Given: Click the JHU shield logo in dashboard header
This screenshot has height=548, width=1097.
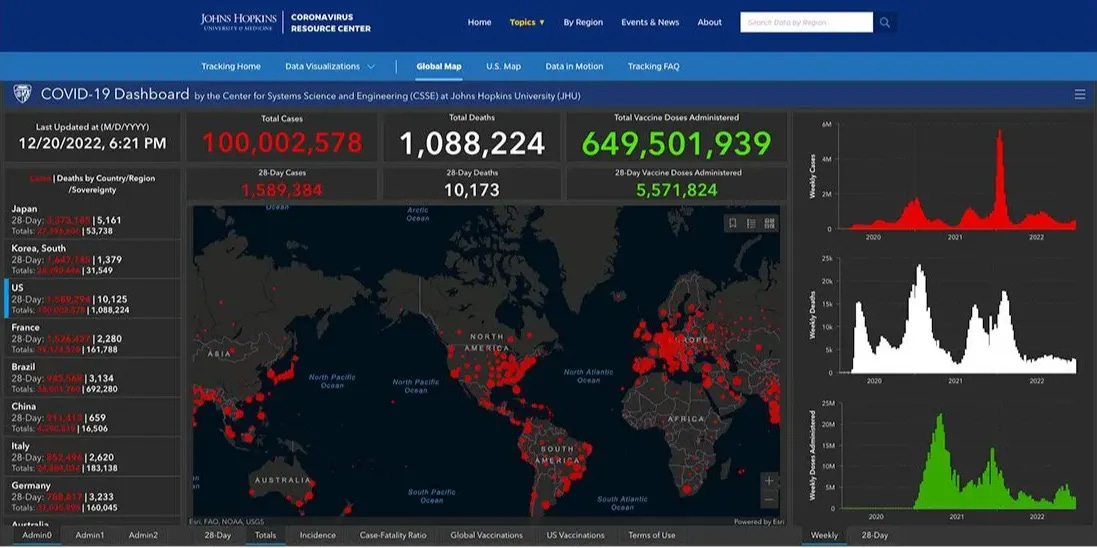Looking at the screenshot, I should 22,94.
